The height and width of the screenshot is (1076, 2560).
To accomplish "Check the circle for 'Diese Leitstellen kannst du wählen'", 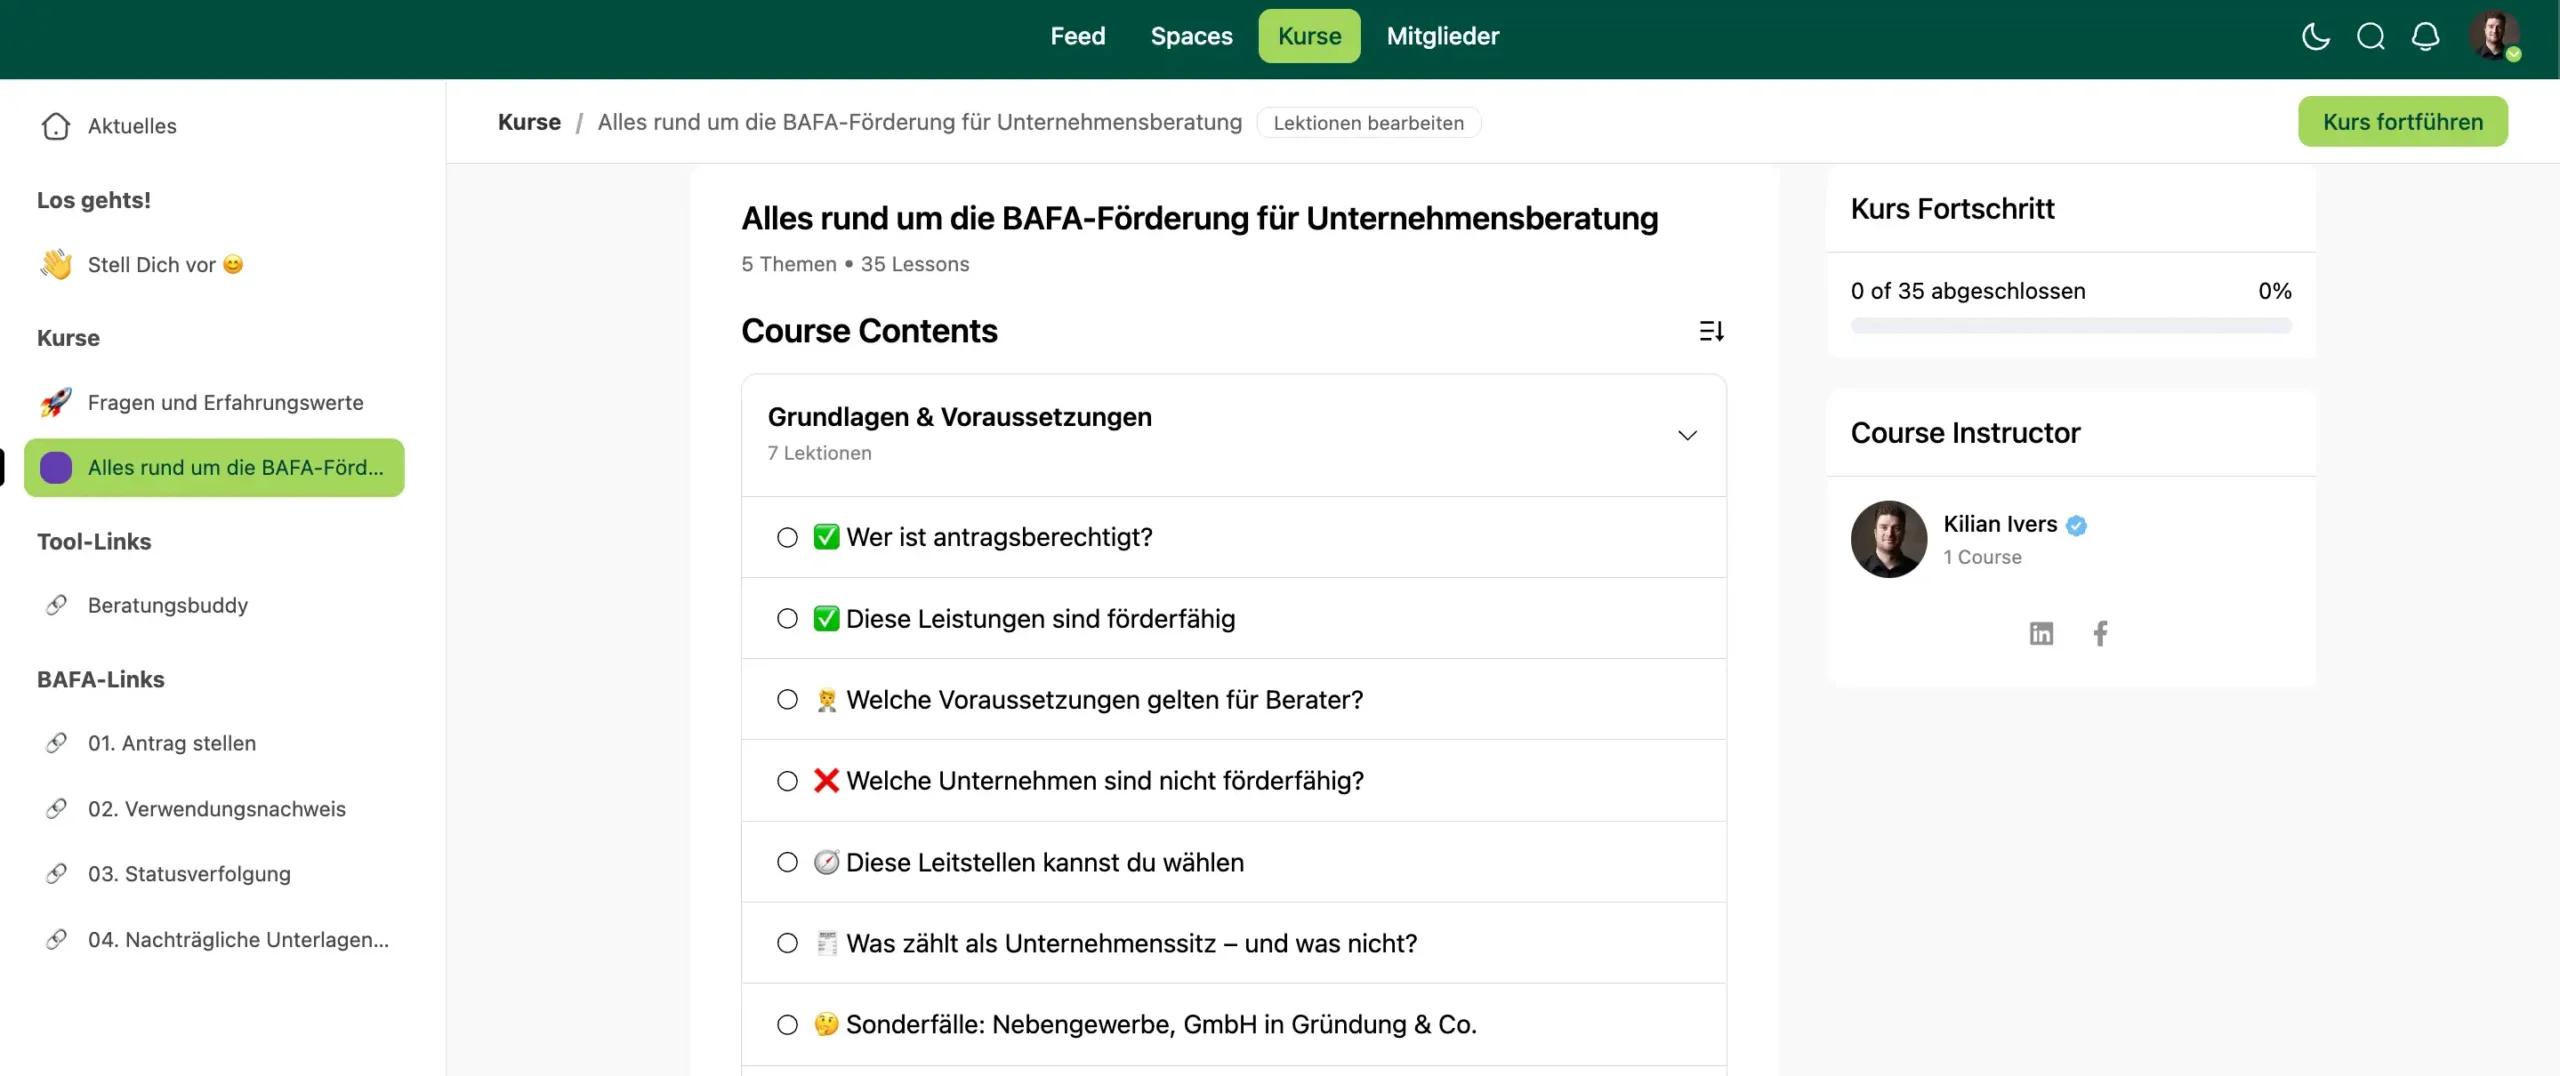I will coord(787,862).
